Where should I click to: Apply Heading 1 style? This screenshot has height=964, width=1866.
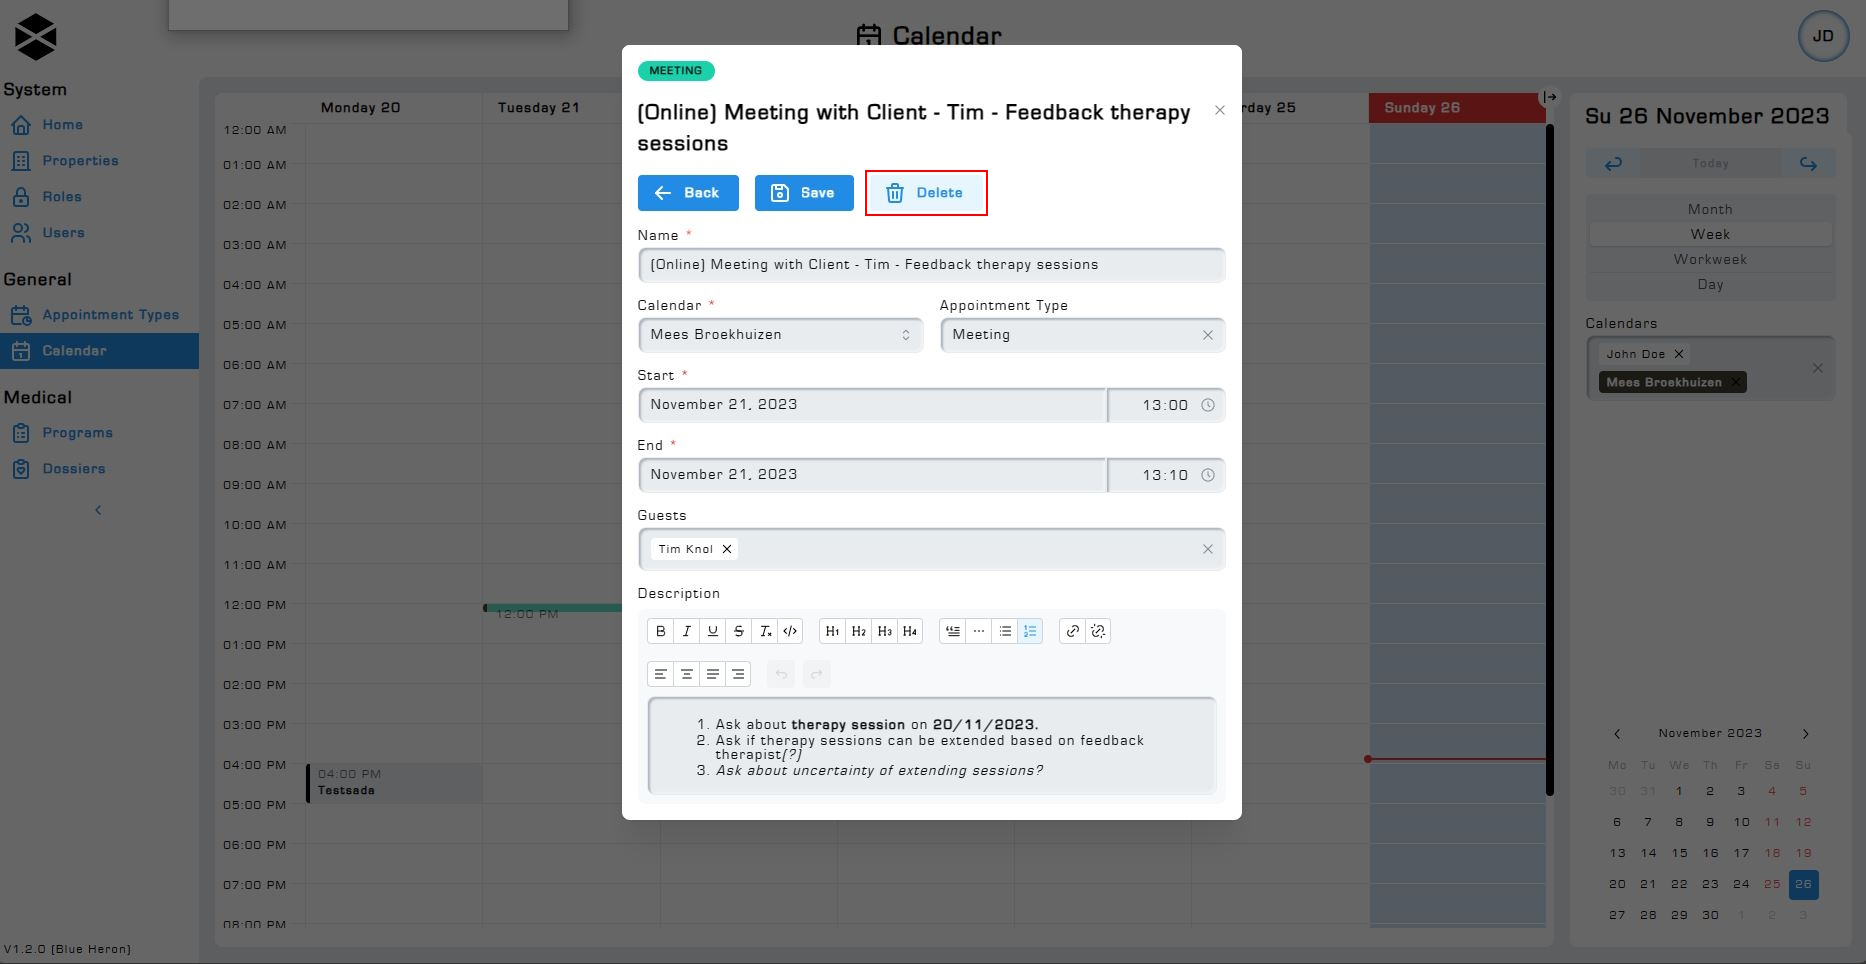pos(832,631)
